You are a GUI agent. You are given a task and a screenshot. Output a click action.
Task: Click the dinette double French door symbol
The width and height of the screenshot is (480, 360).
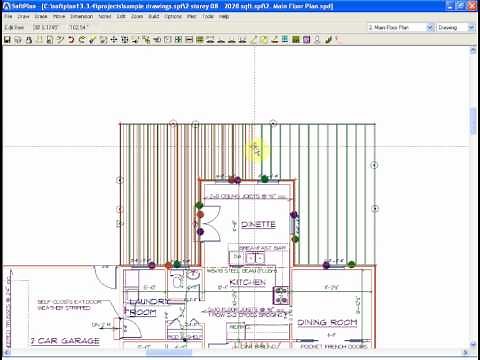(x=210, y=223)
